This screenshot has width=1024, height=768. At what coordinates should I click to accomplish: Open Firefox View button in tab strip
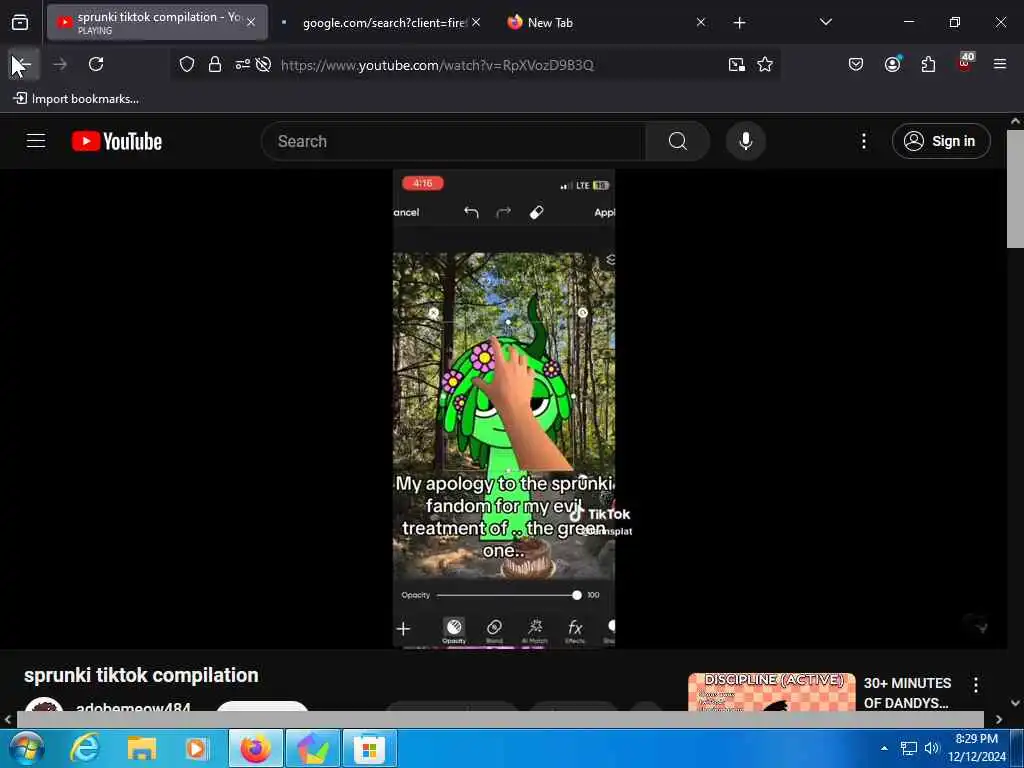(20, 23)
